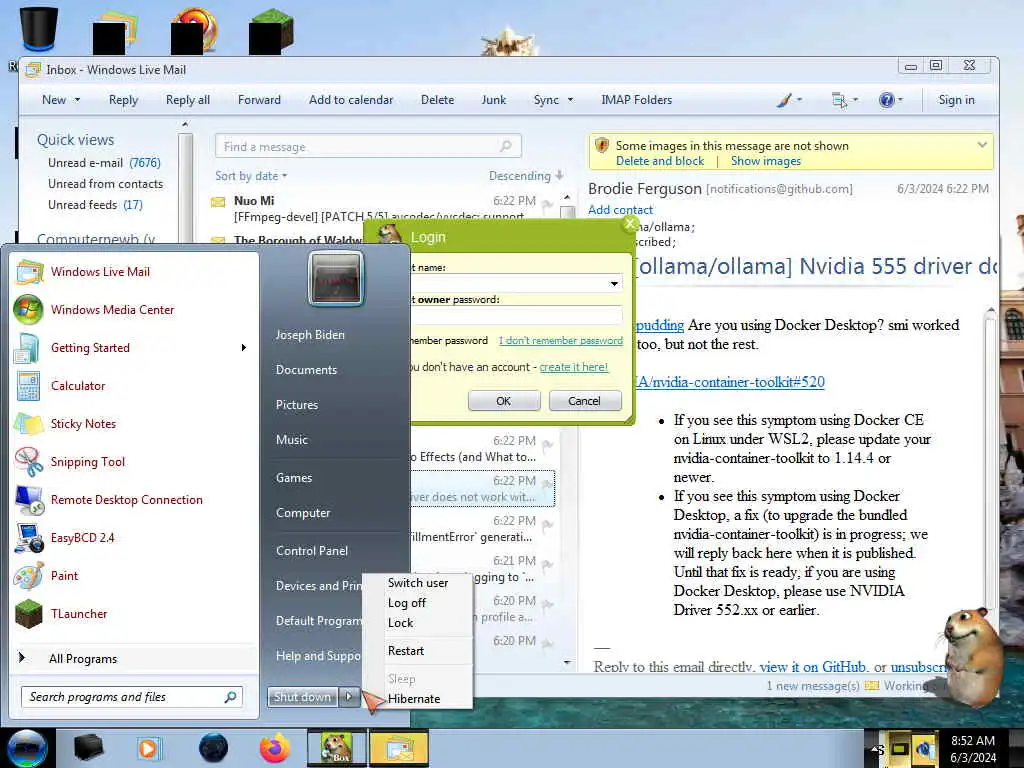The width and height of the screenshot is (1024, 768).
Task: Click Cancel in Login dialog
Action: coord(584,401)
